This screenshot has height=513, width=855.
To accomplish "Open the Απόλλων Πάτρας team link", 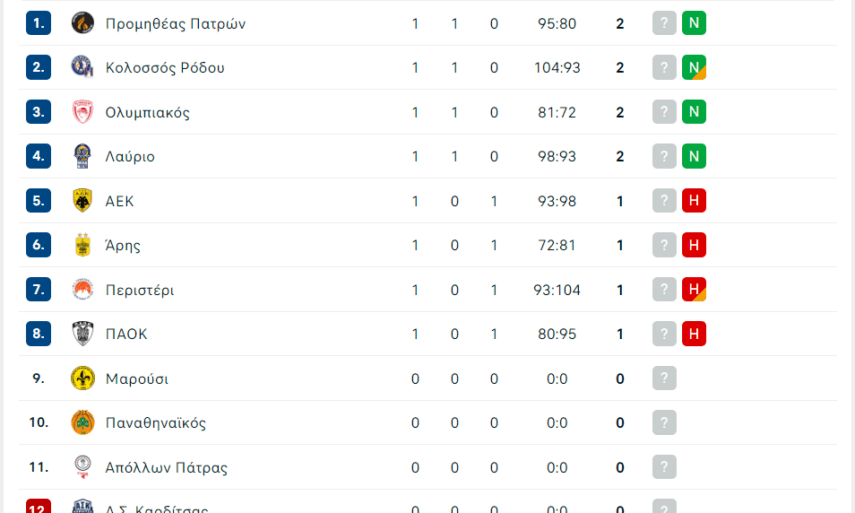I will point(166,467).
